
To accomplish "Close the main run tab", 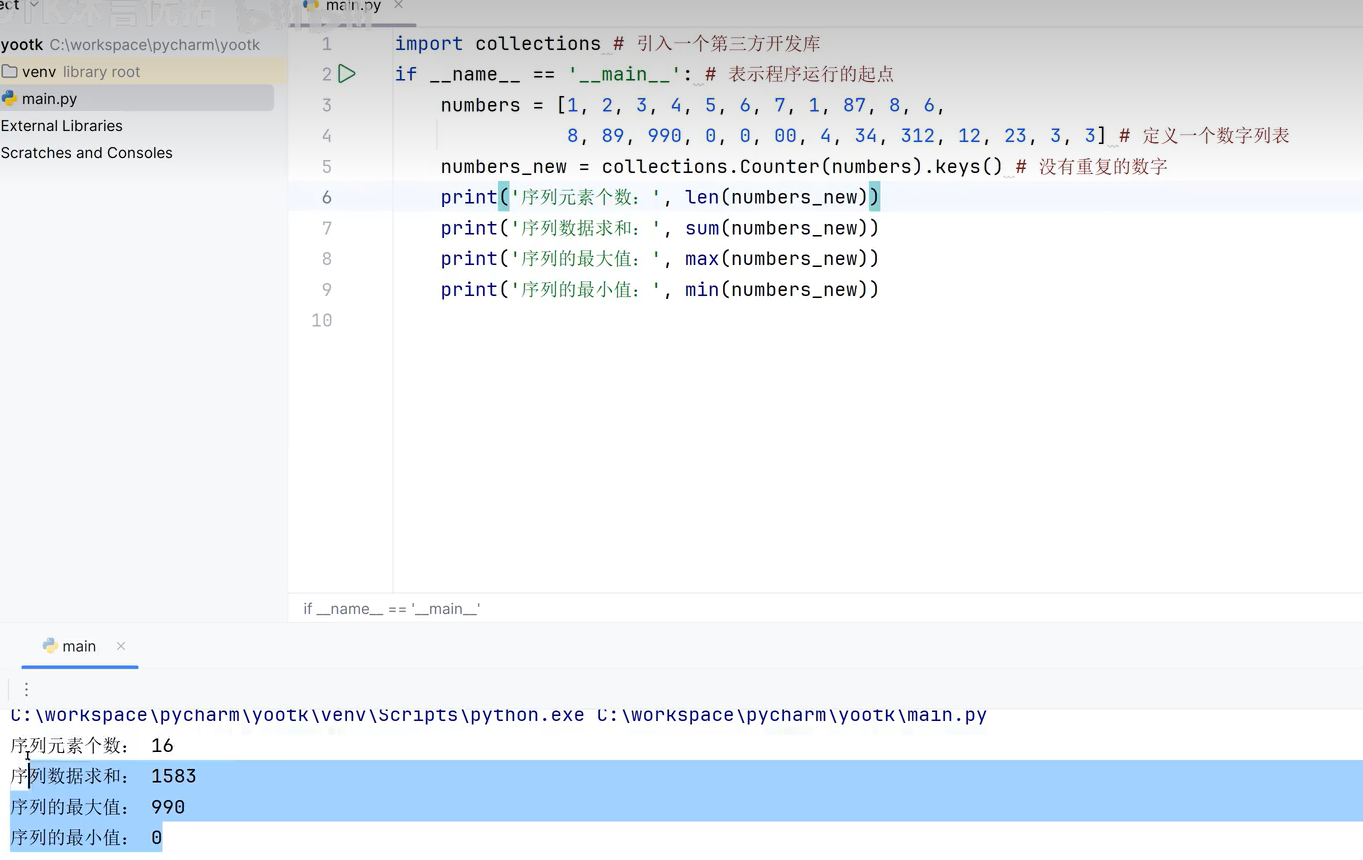I will (121, 646).
